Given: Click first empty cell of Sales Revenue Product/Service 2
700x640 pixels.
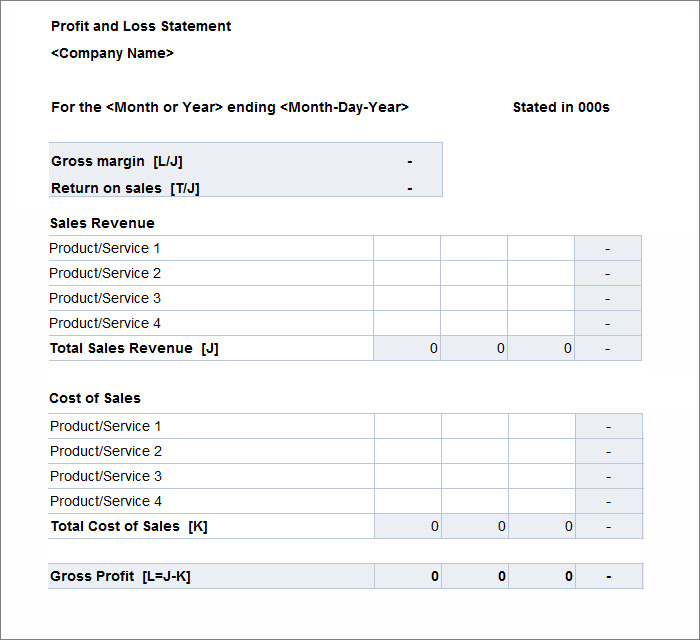Looking at the screenshot, I should click(x=407, y=273).
